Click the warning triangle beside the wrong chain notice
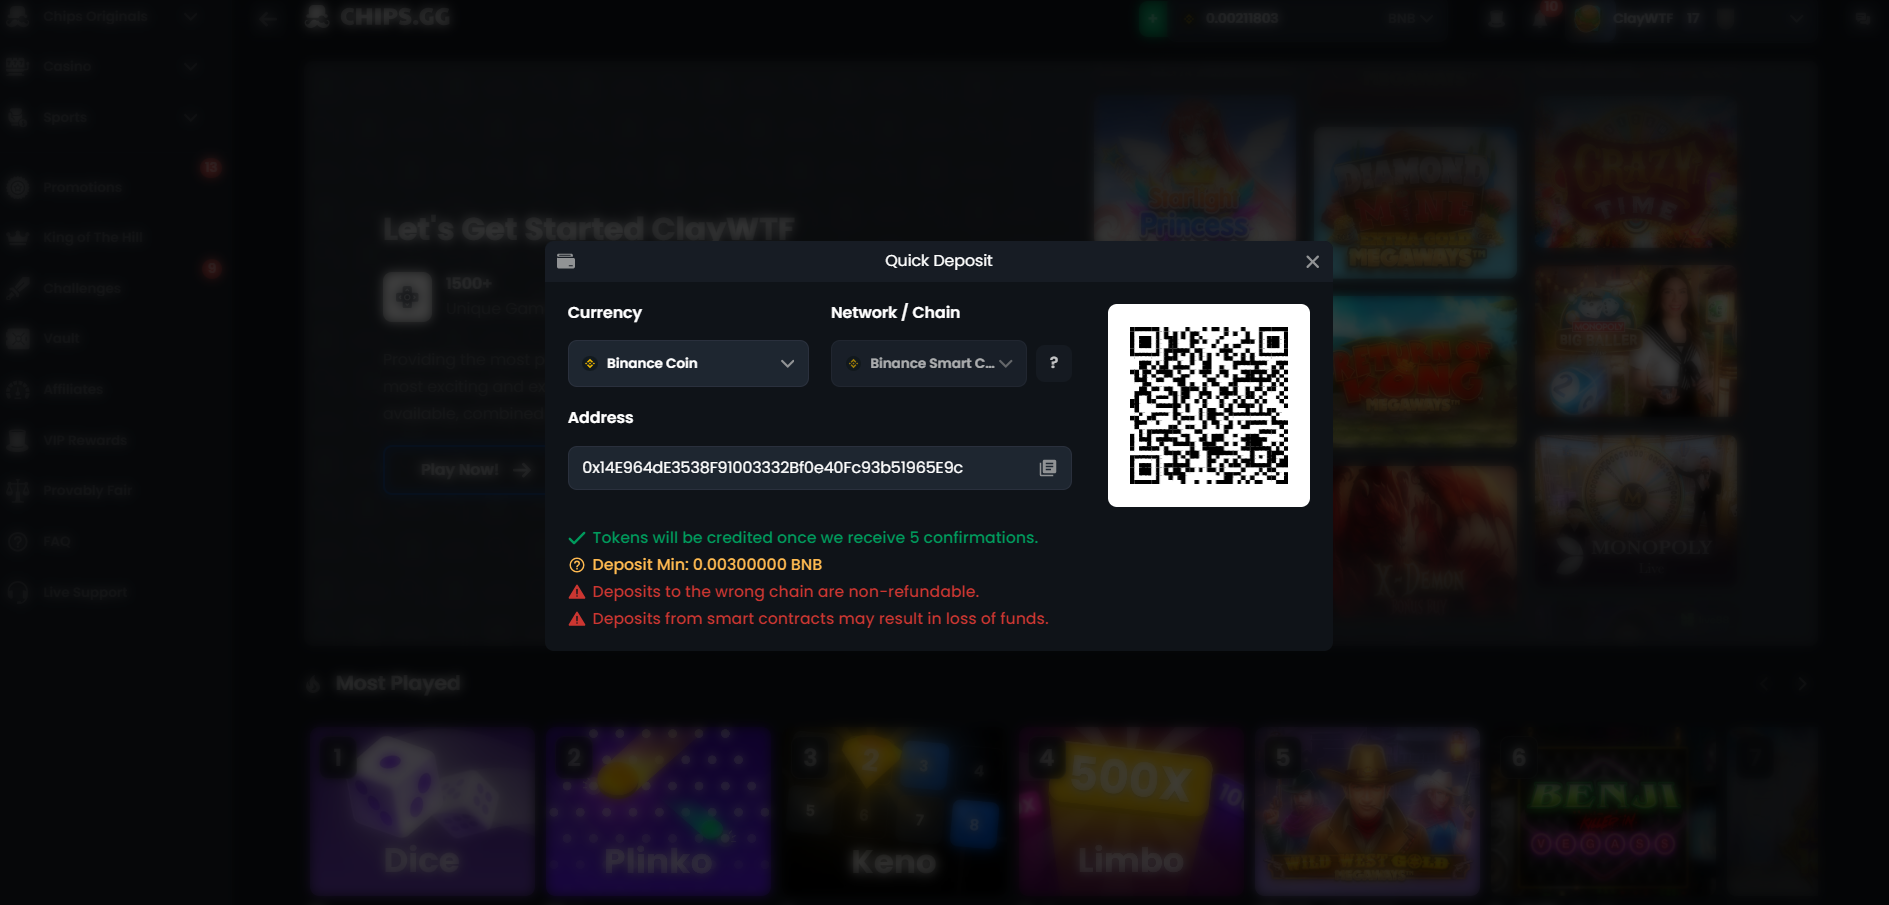The height and width of the screenshot is (905, 1889). point(577,592)
